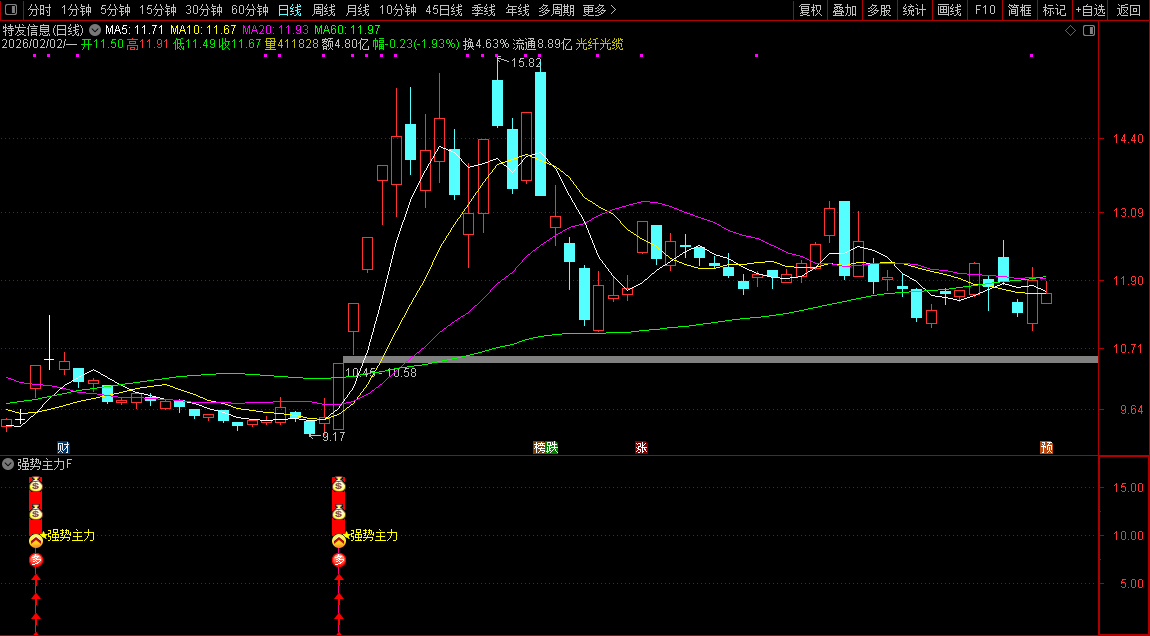
Task: Toggle 复权 price adjustment
Action: click(x=809, y=10)
